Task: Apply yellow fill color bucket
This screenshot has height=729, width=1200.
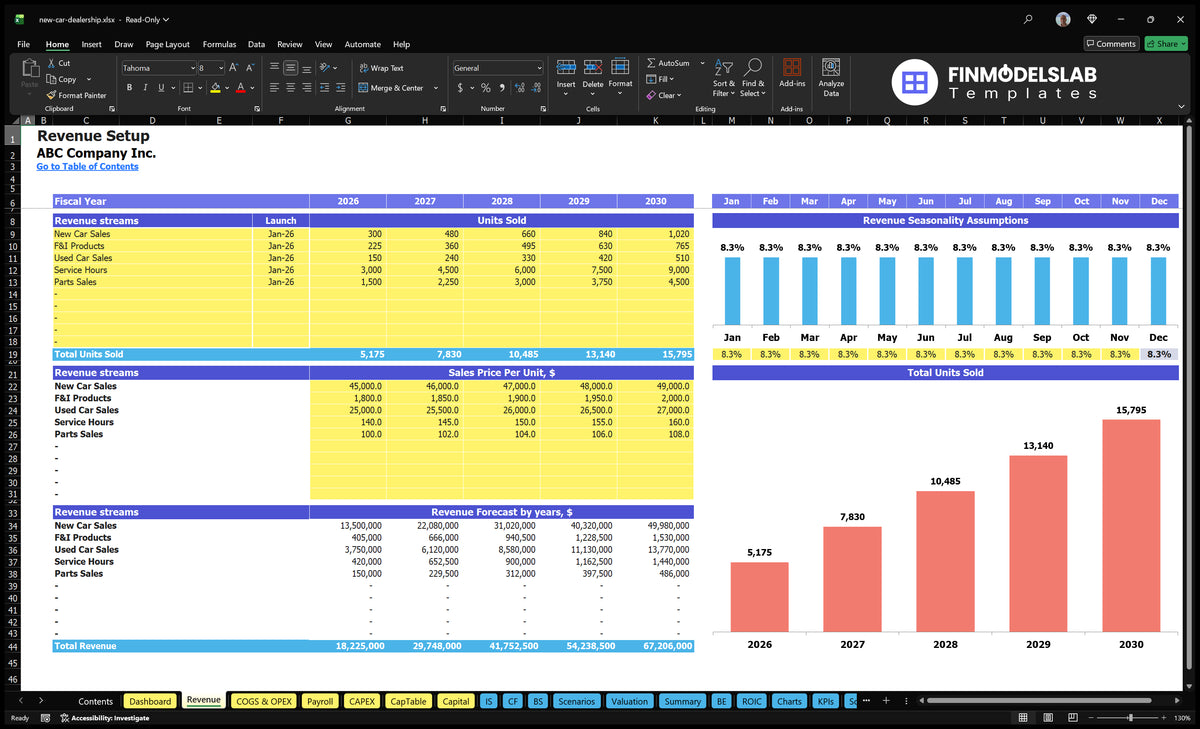Action: 214,88
